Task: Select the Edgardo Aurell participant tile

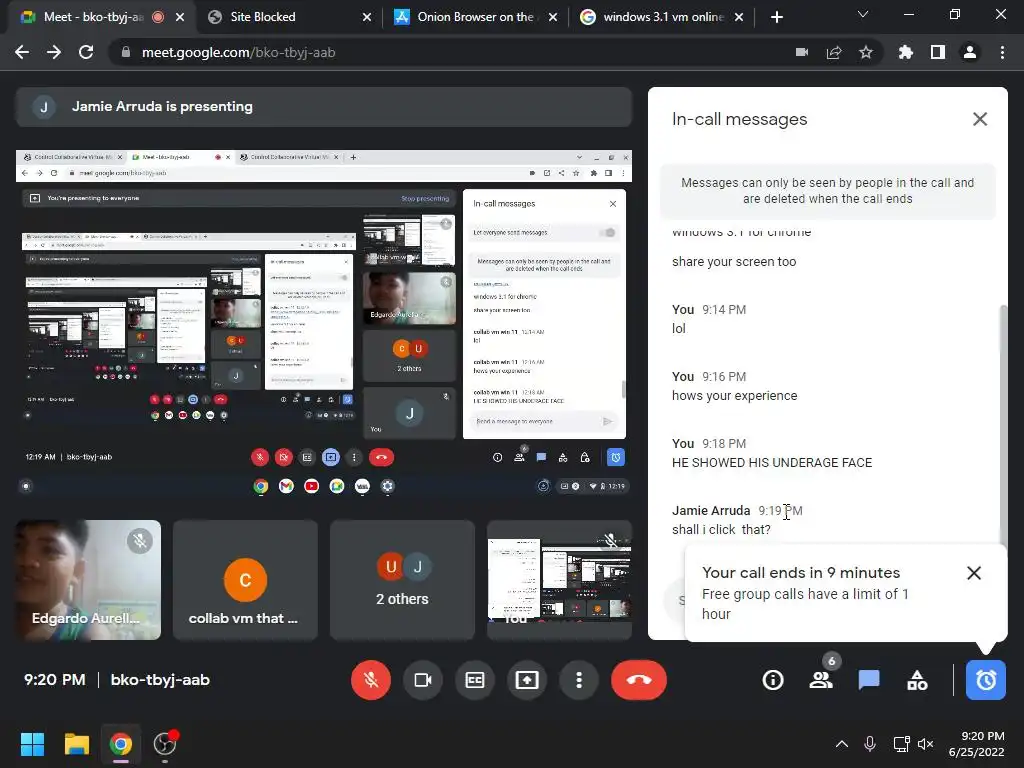Action: point(88,580)
